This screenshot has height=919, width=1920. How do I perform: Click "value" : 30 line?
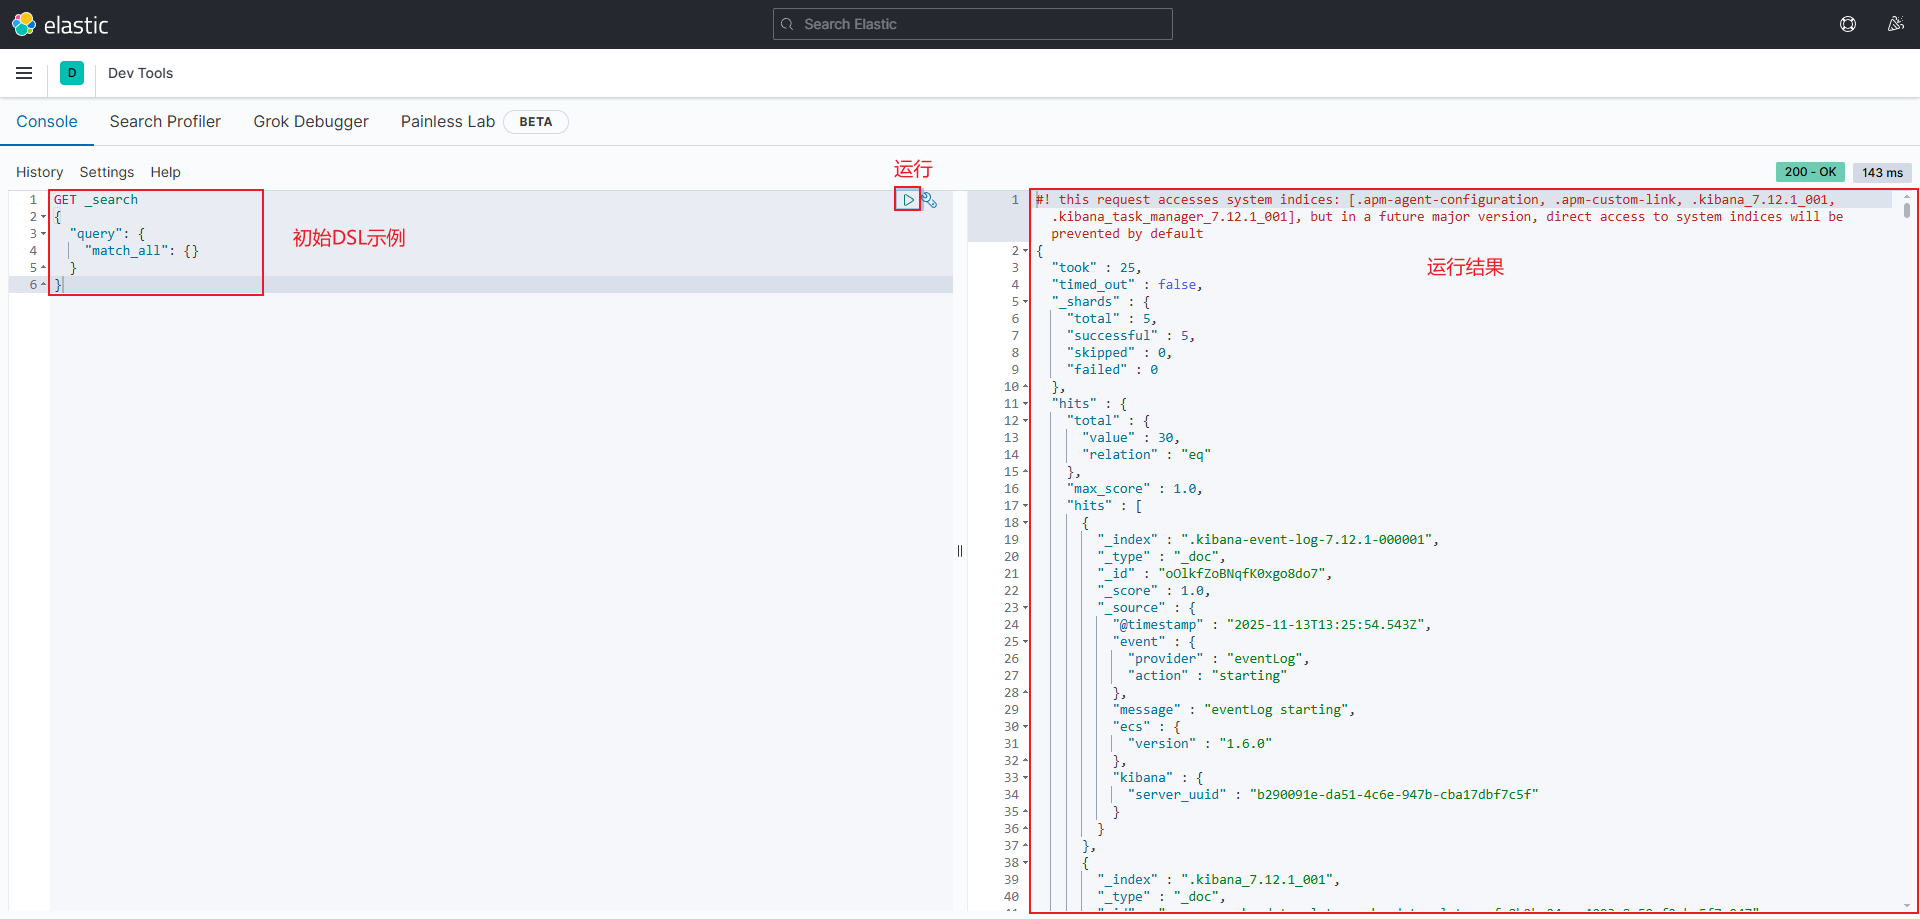(x=1131, y=438)
